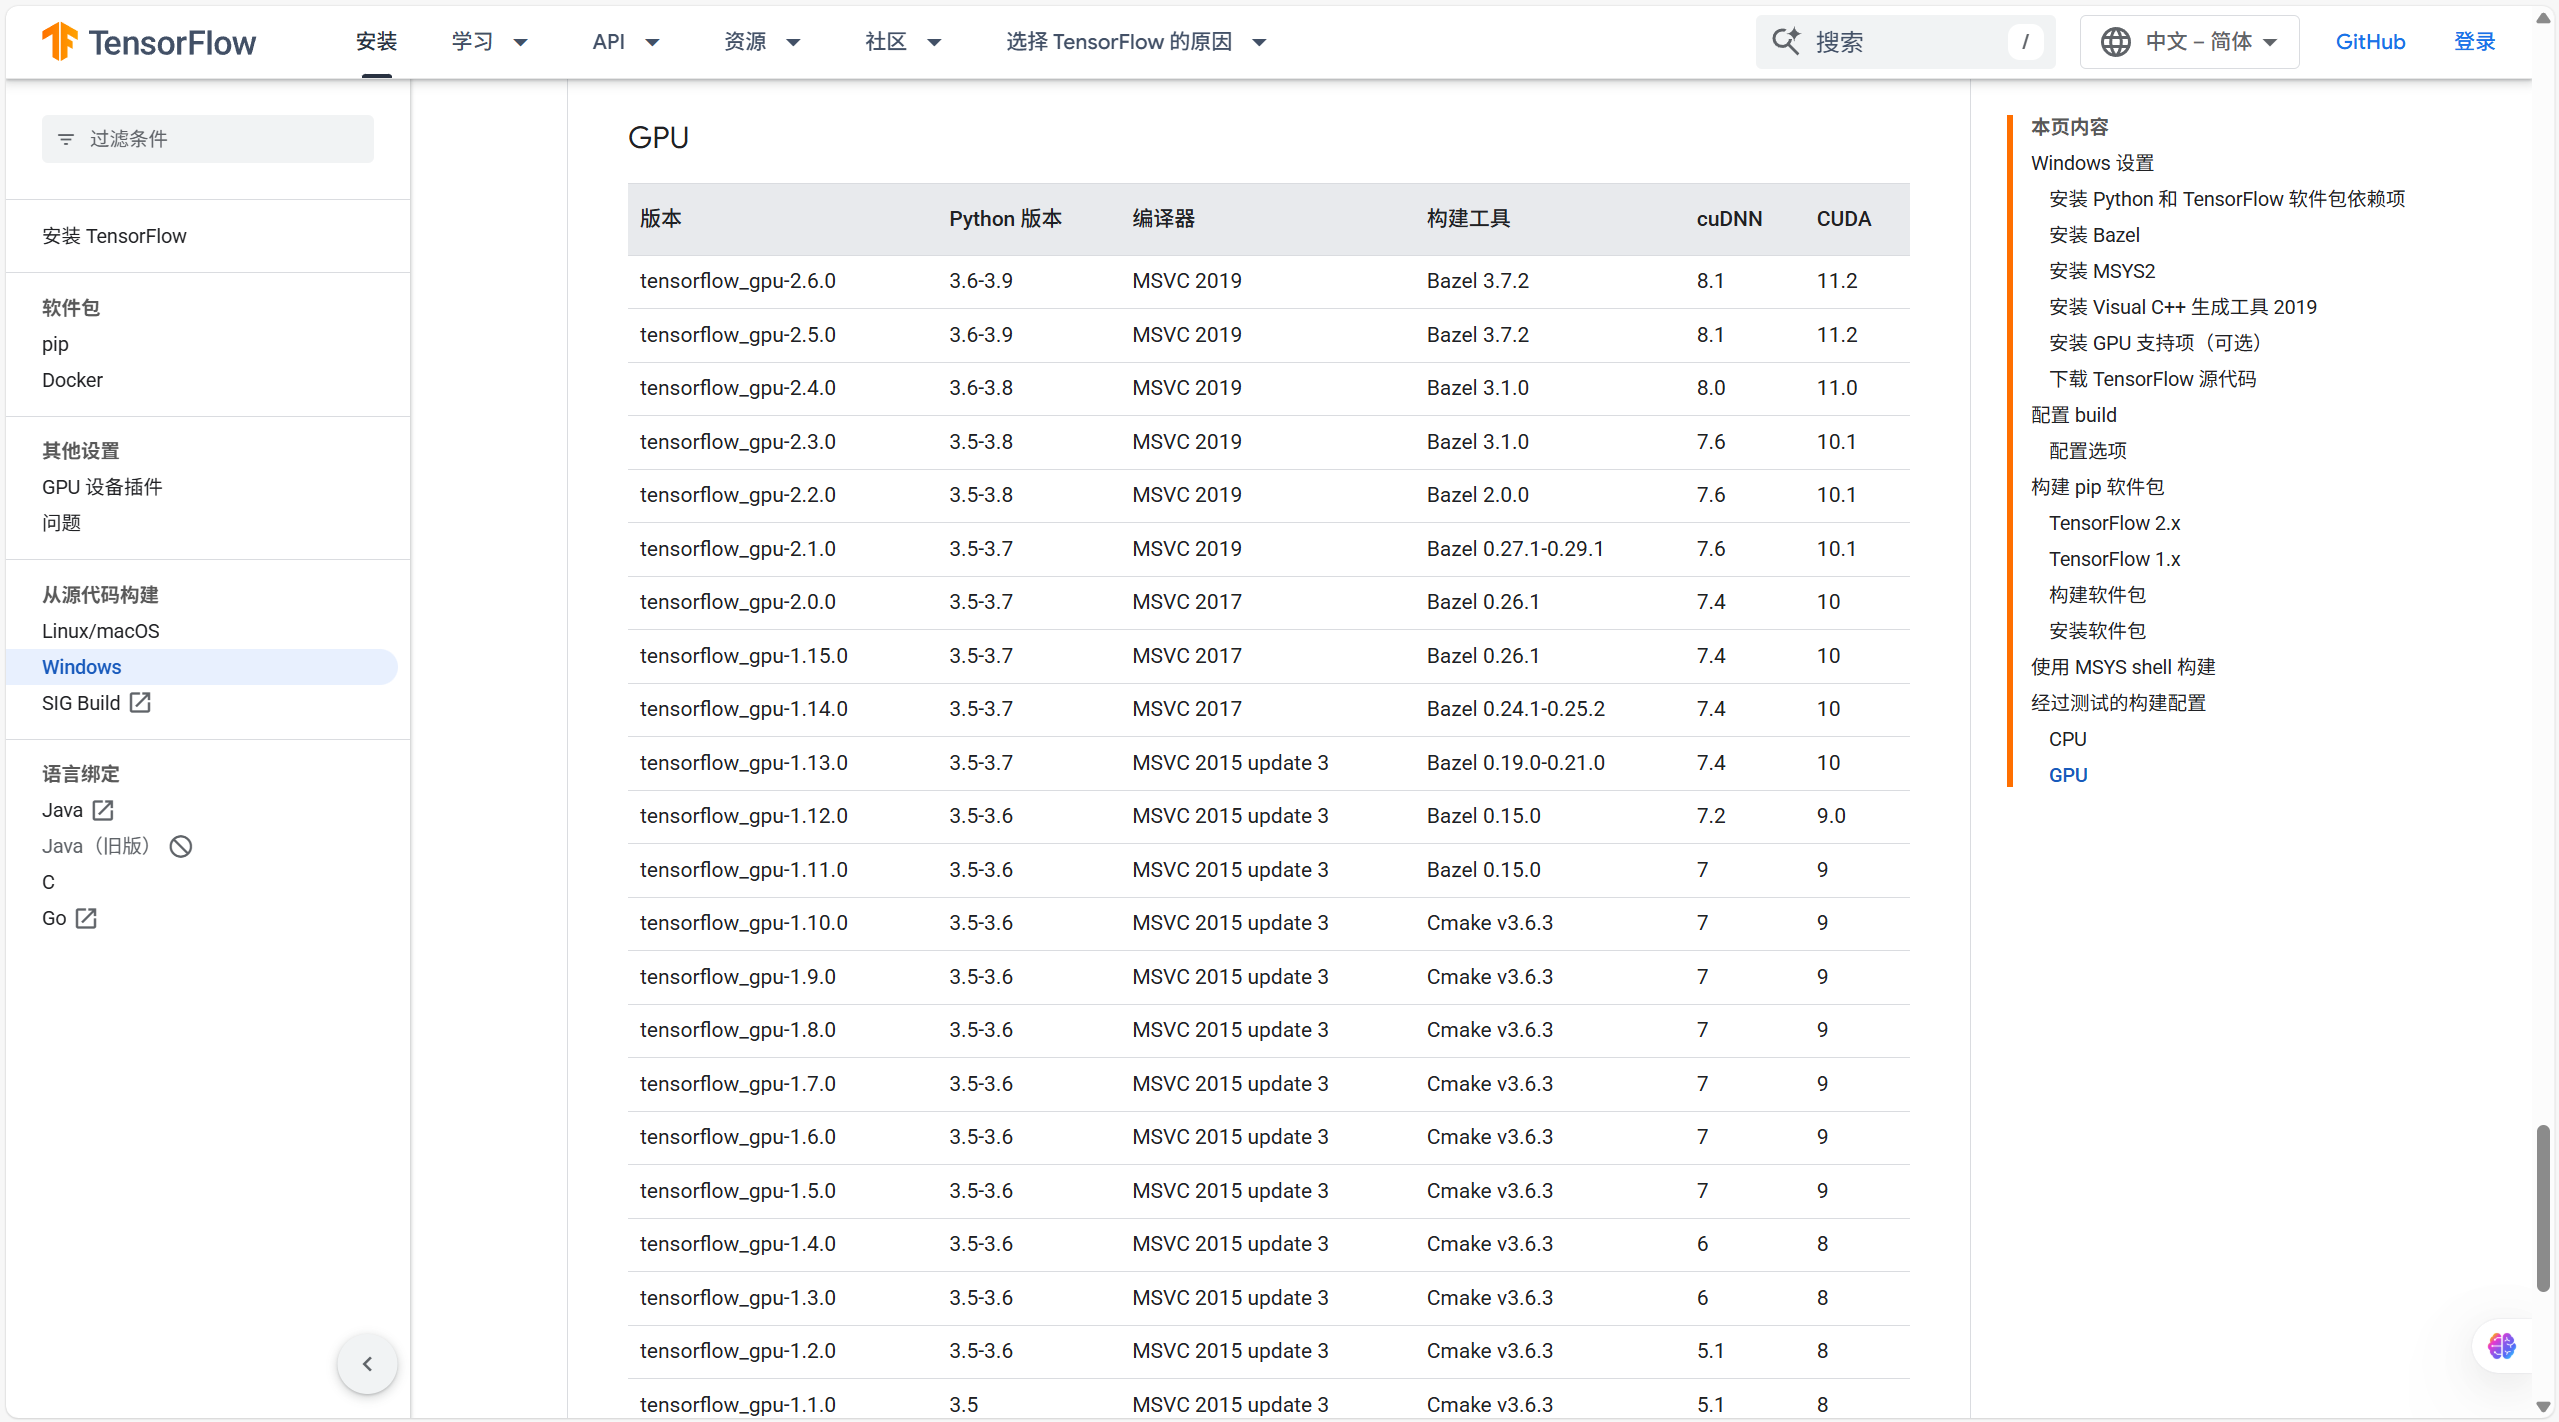Jump to 经过测试的构建配置 section
The height and width of the screenshot is (1422, 2559).
pyautogui.click(x=2118, y=703)
